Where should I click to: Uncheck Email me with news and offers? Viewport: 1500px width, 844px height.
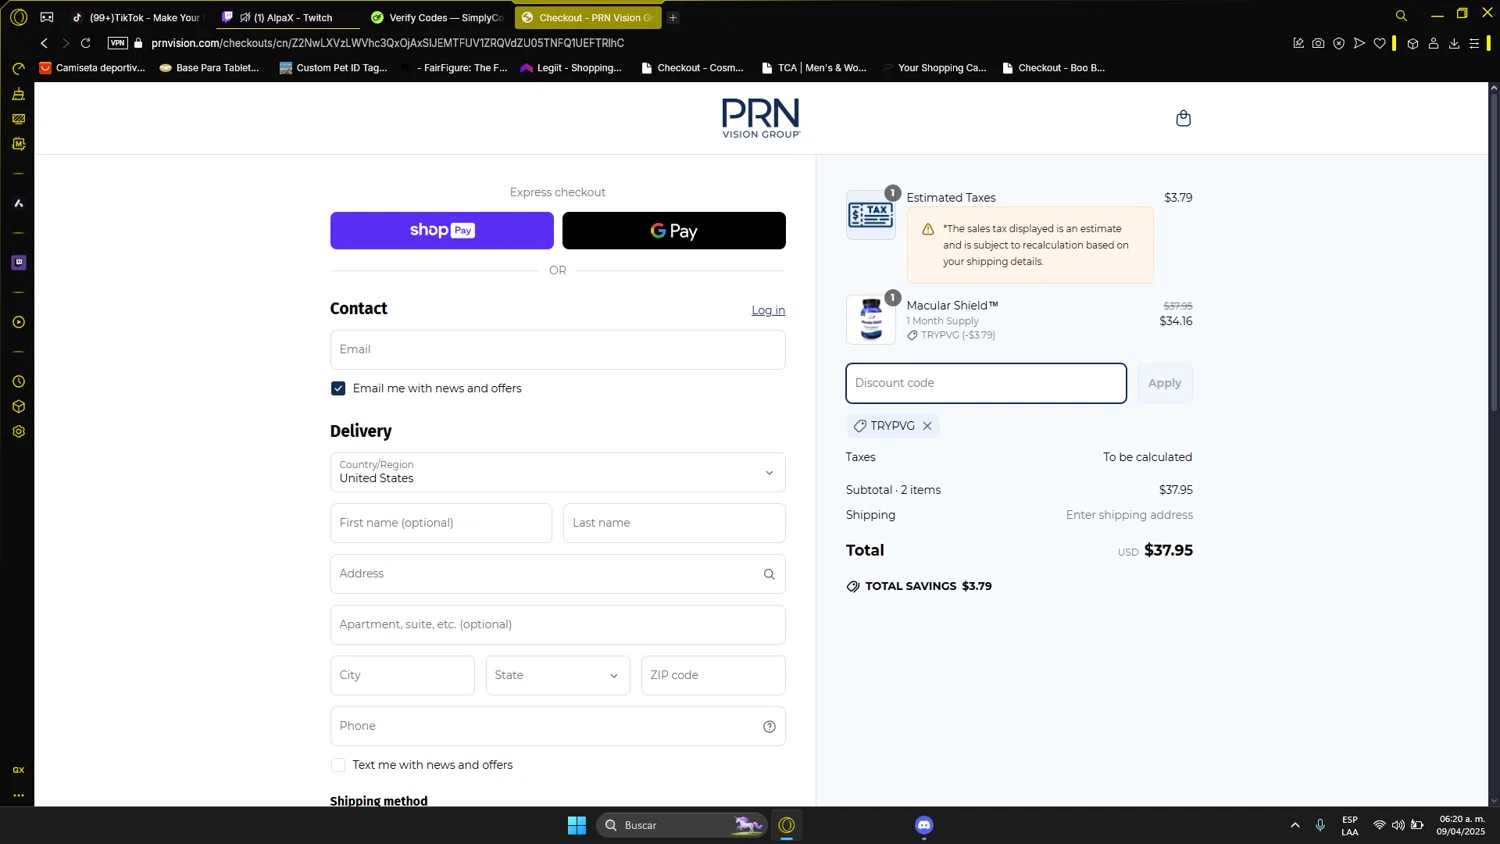click(x=338, y=388)
